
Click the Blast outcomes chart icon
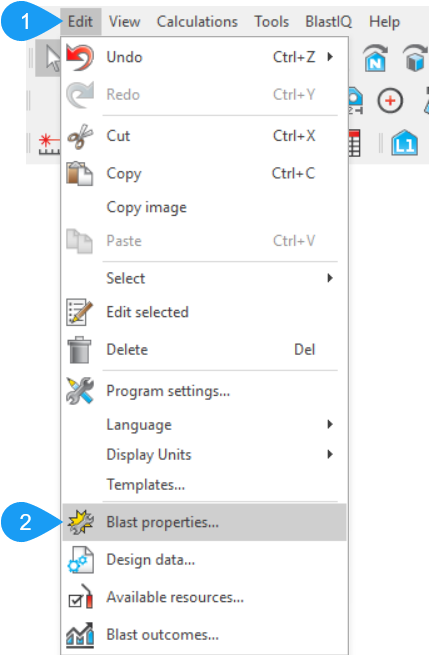(x=80, y=635)
